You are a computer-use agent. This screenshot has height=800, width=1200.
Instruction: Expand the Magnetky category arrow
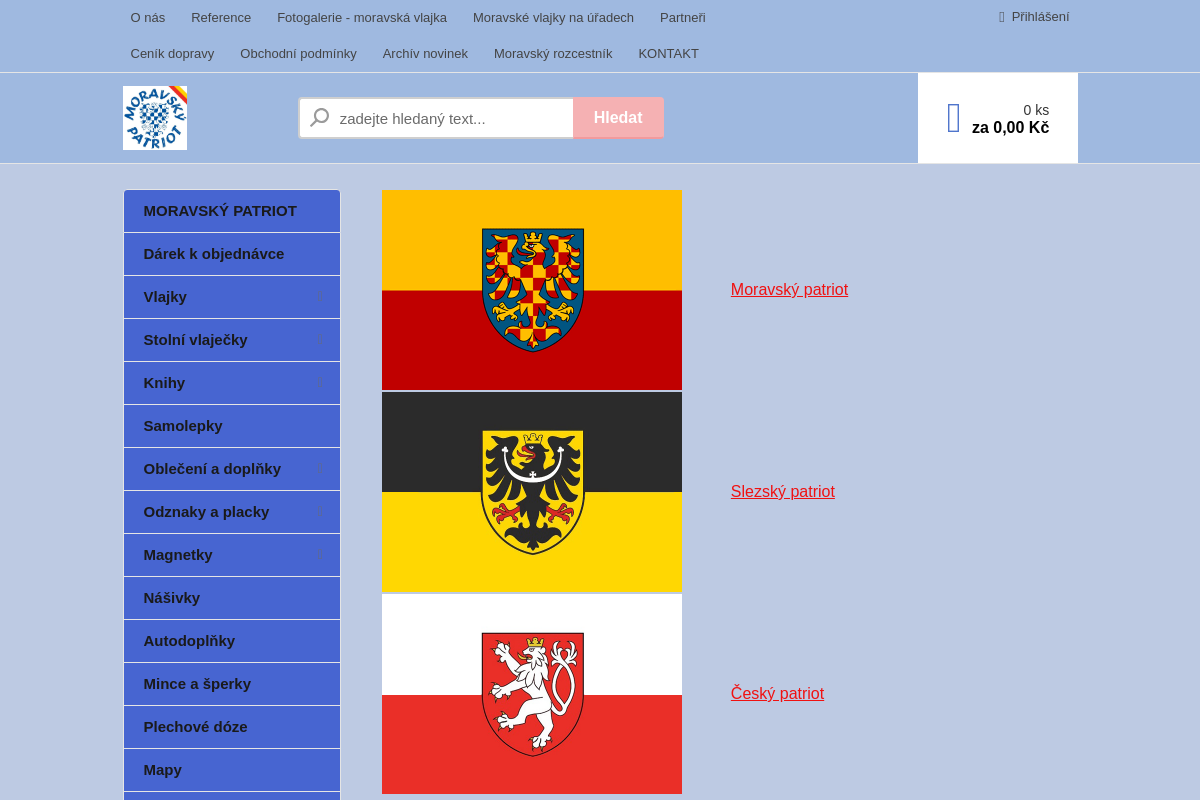coord(318,555)
